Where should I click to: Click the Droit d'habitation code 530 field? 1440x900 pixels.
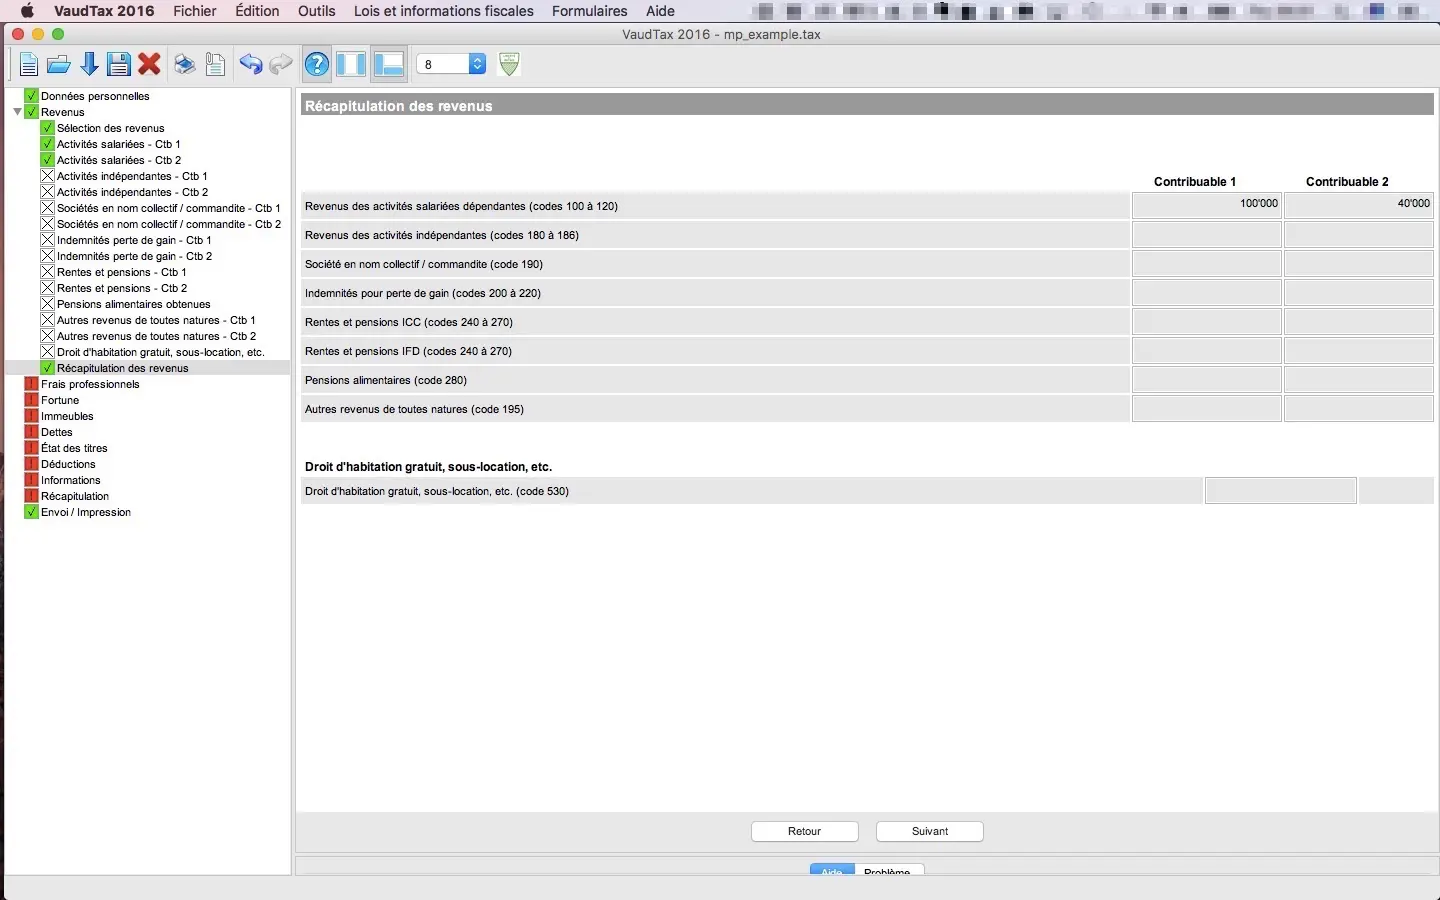pos(1281,491)
